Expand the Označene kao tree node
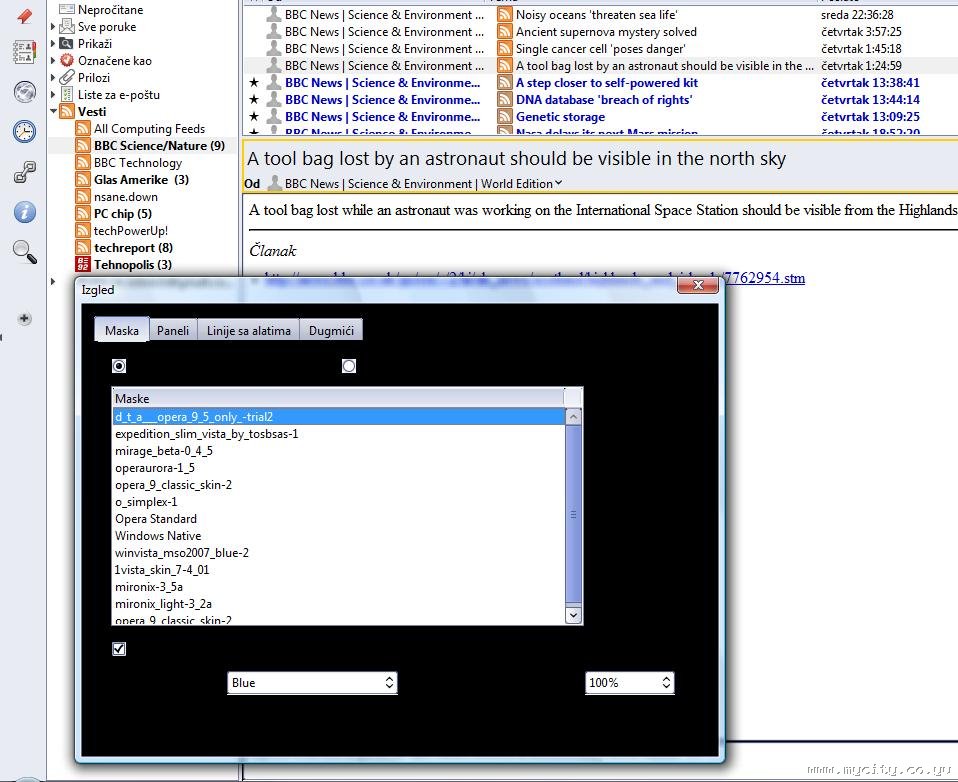The height and width of the screenshot is (782, 958). coord(53,60)
